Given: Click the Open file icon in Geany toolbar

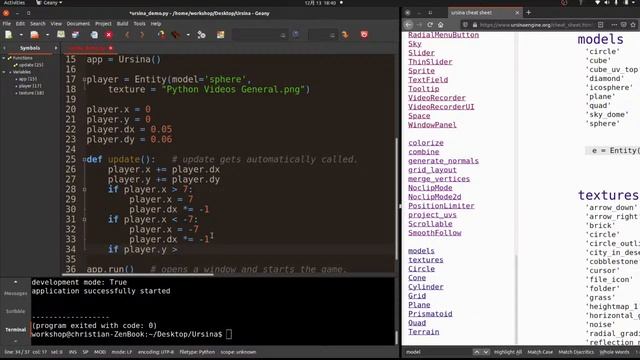Looking at the screenshot, I should tap(35, 35).
